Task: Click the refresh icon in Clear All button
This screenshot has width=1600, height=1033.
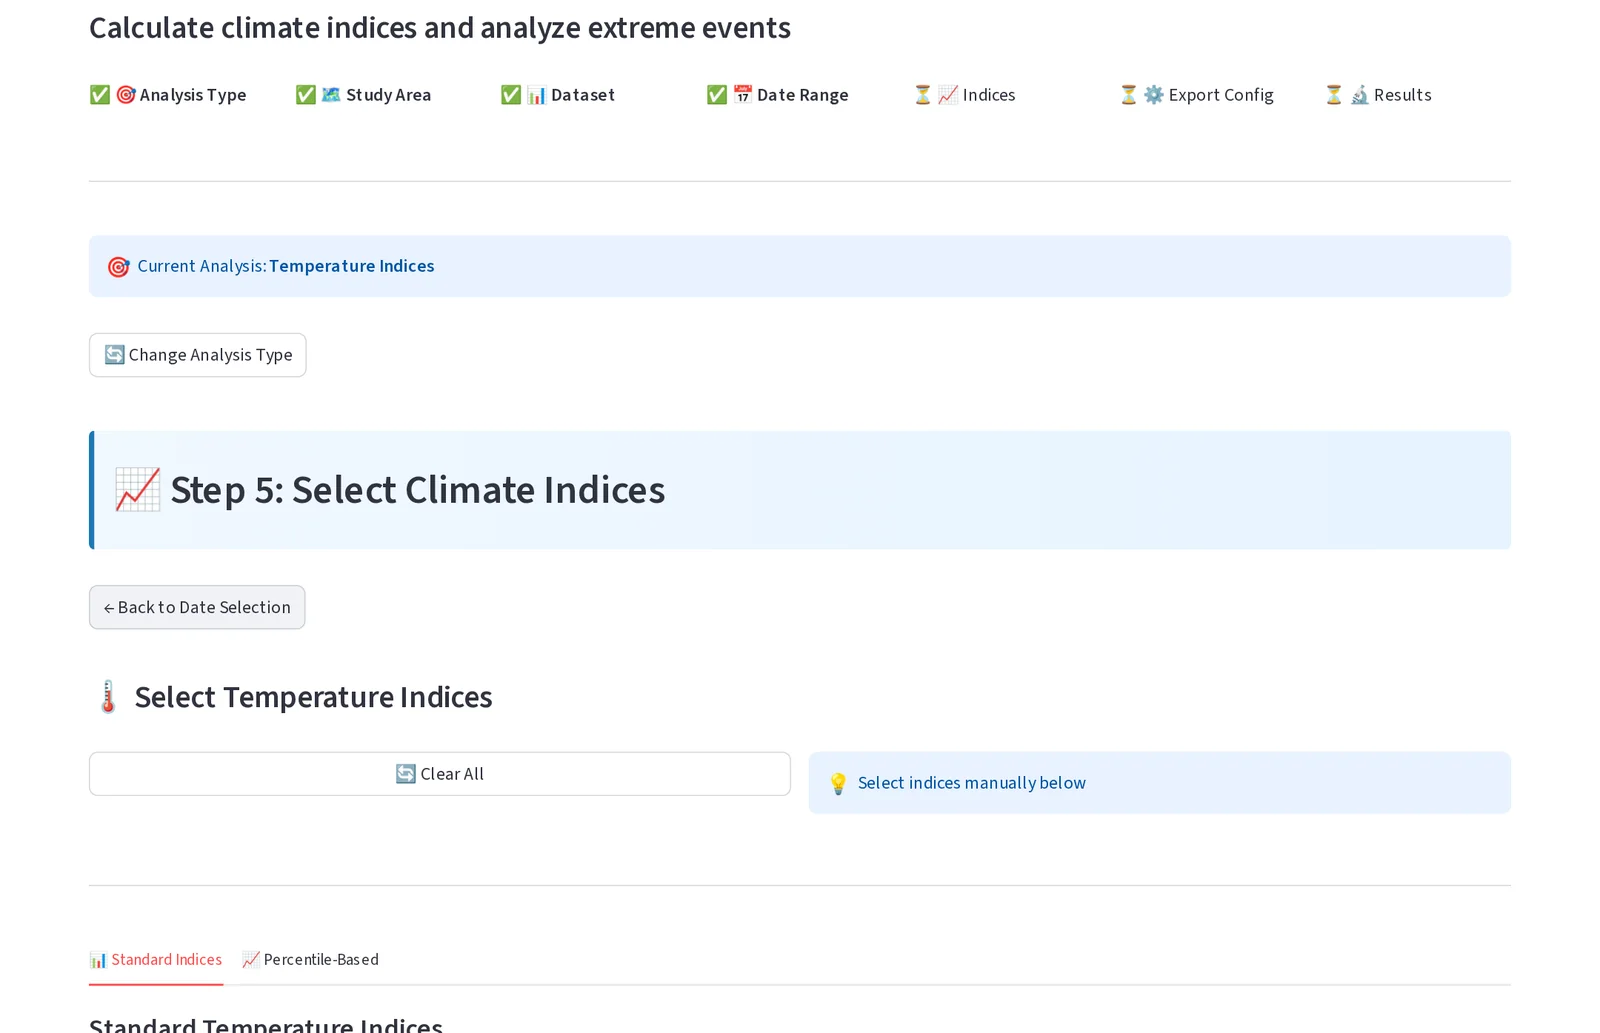Action: coord(406,774)
